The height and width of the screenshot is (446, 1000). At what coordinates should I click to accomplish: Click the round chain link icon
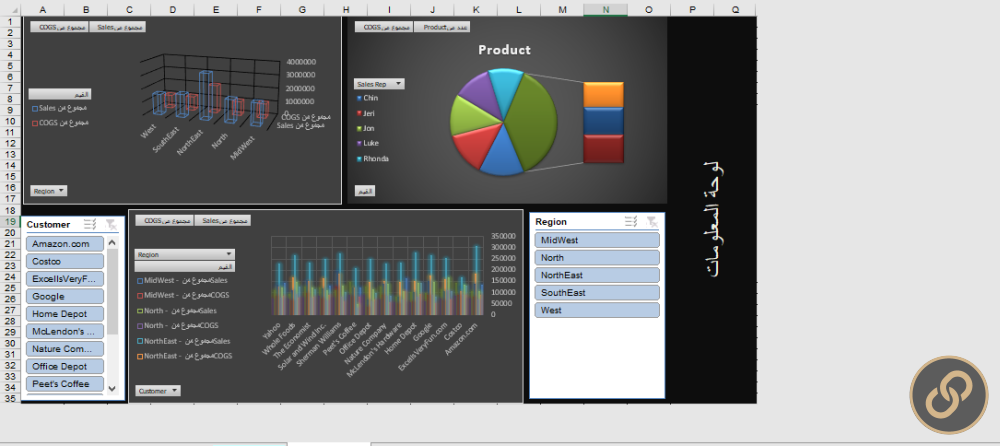click(948, 395)
